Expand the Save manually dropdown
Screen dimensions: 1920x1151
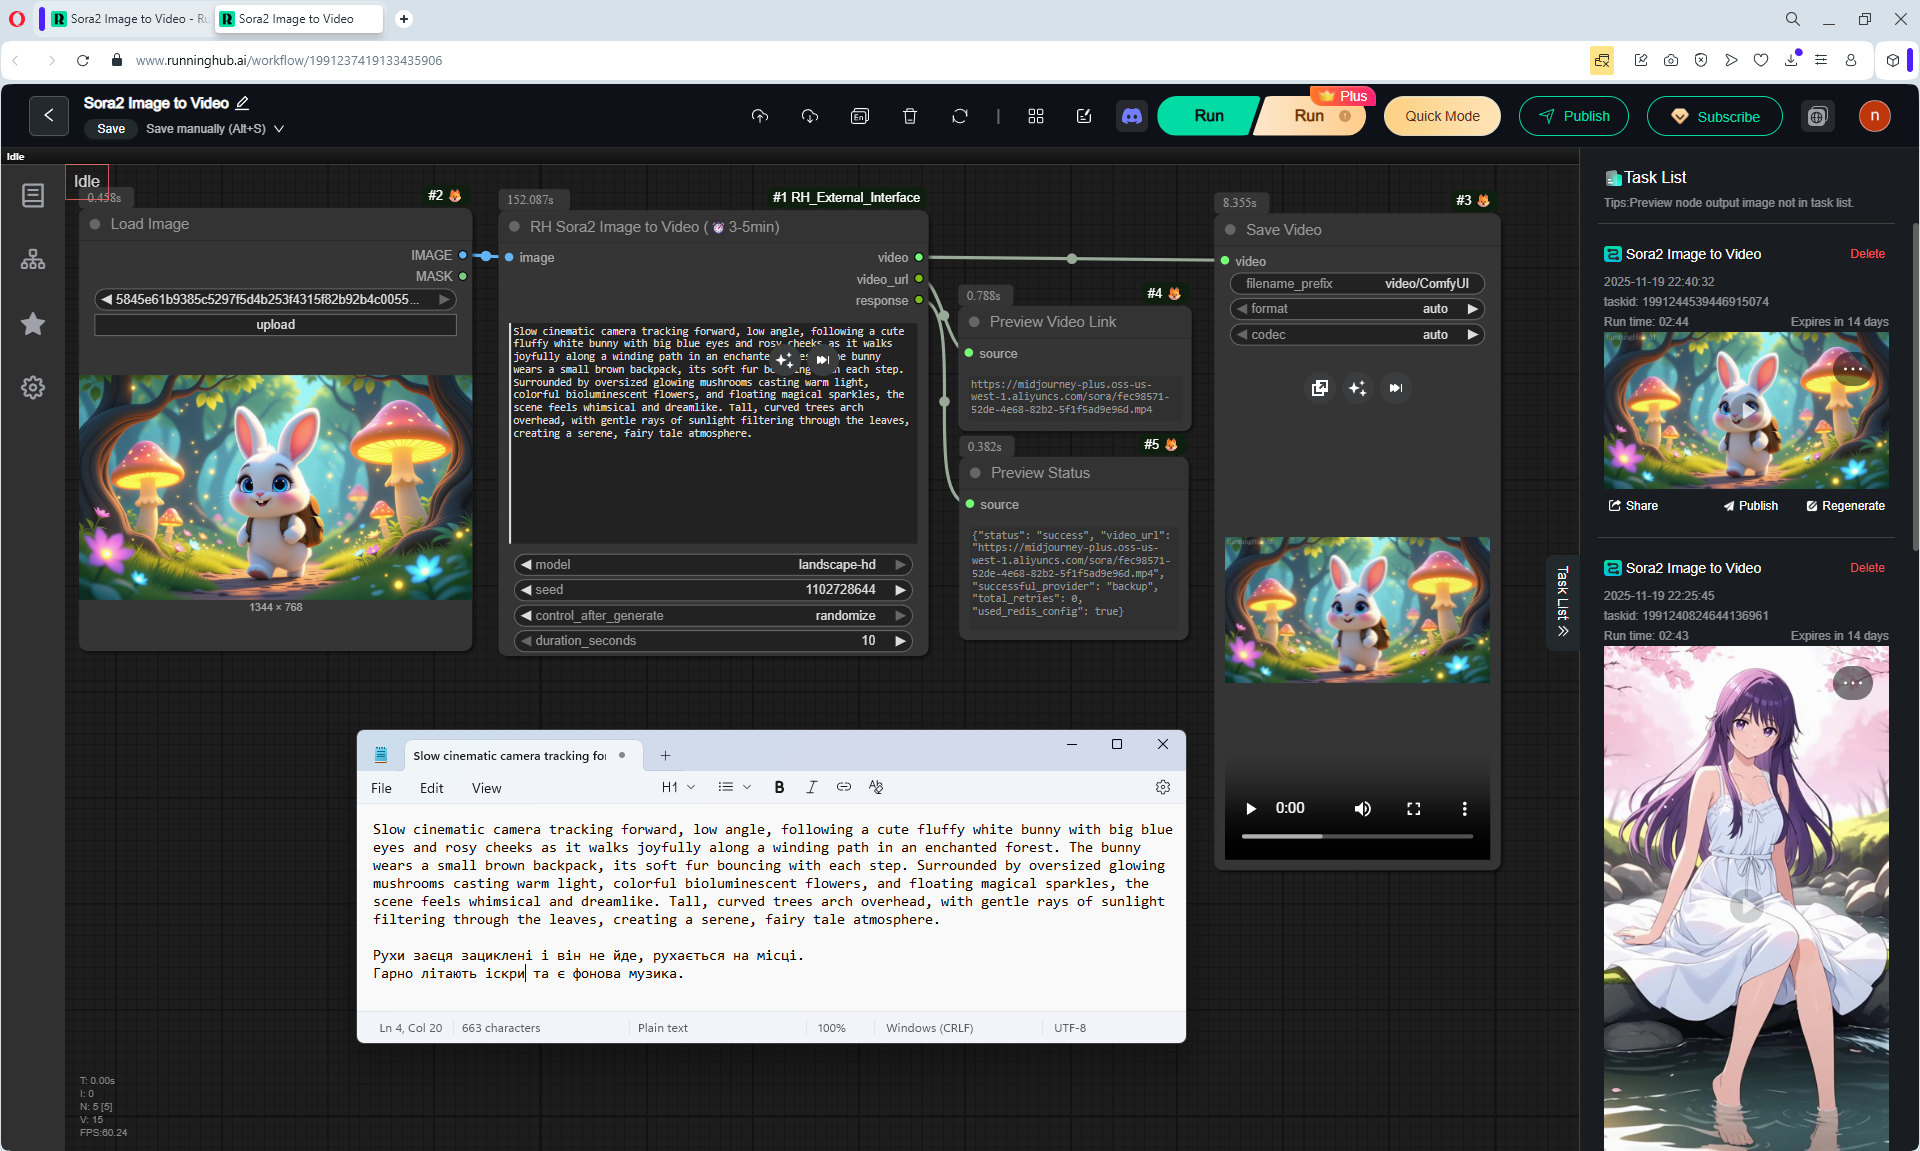point(279,129)
